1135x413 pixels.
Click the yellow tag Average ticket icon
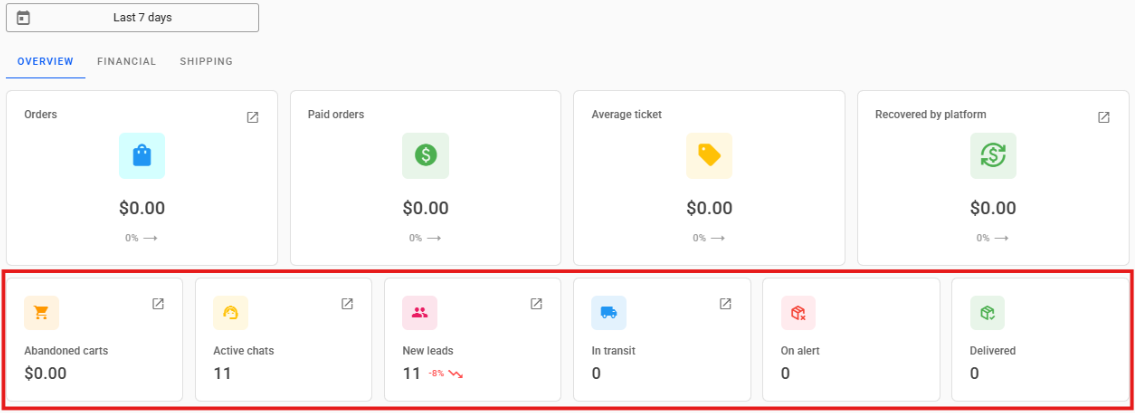(709, 156)
